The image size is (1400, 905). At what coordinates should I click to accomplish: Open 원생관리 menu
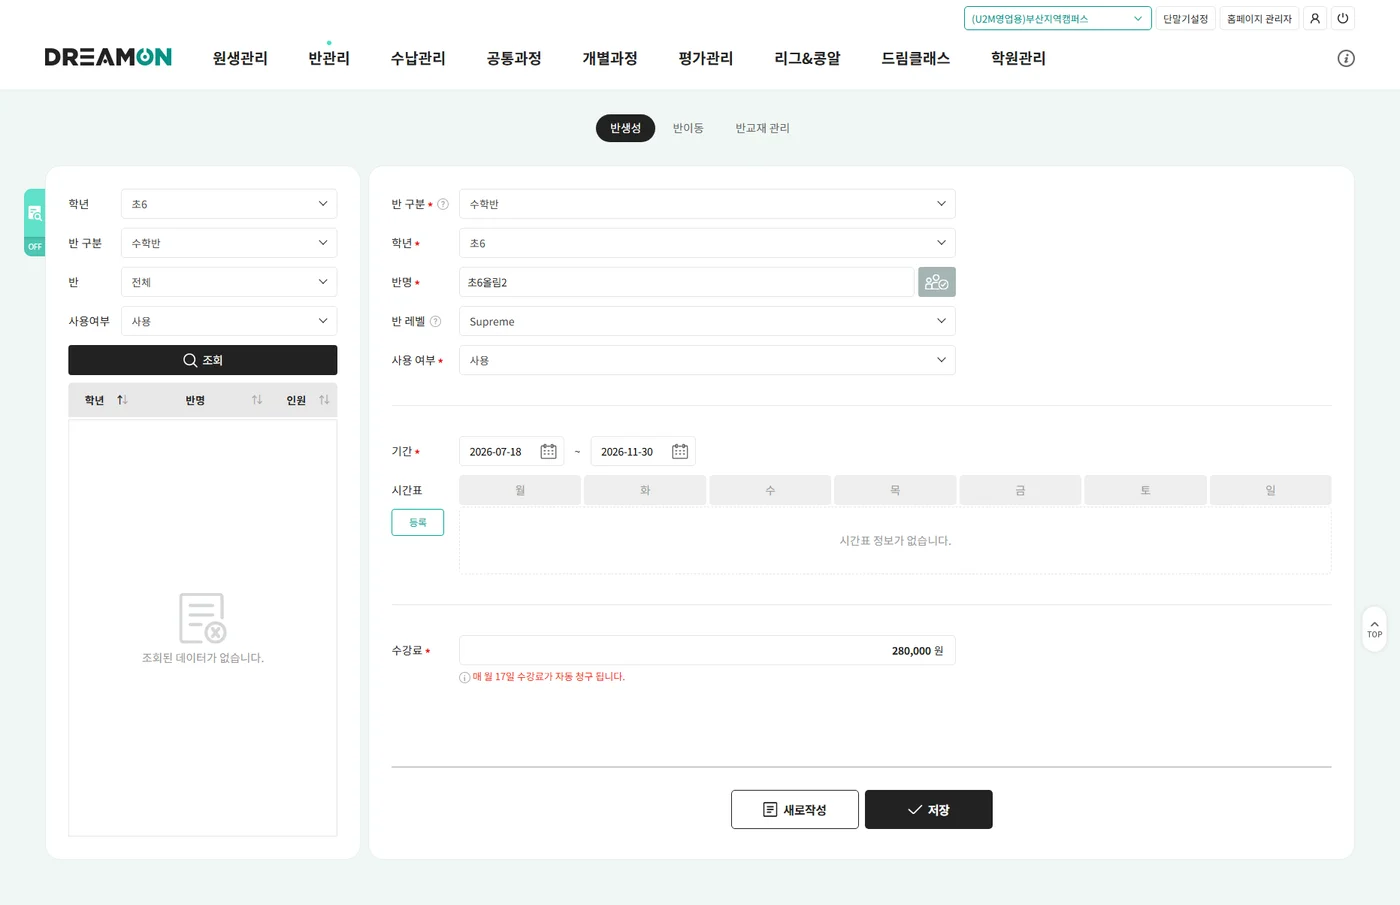(240, 58)
